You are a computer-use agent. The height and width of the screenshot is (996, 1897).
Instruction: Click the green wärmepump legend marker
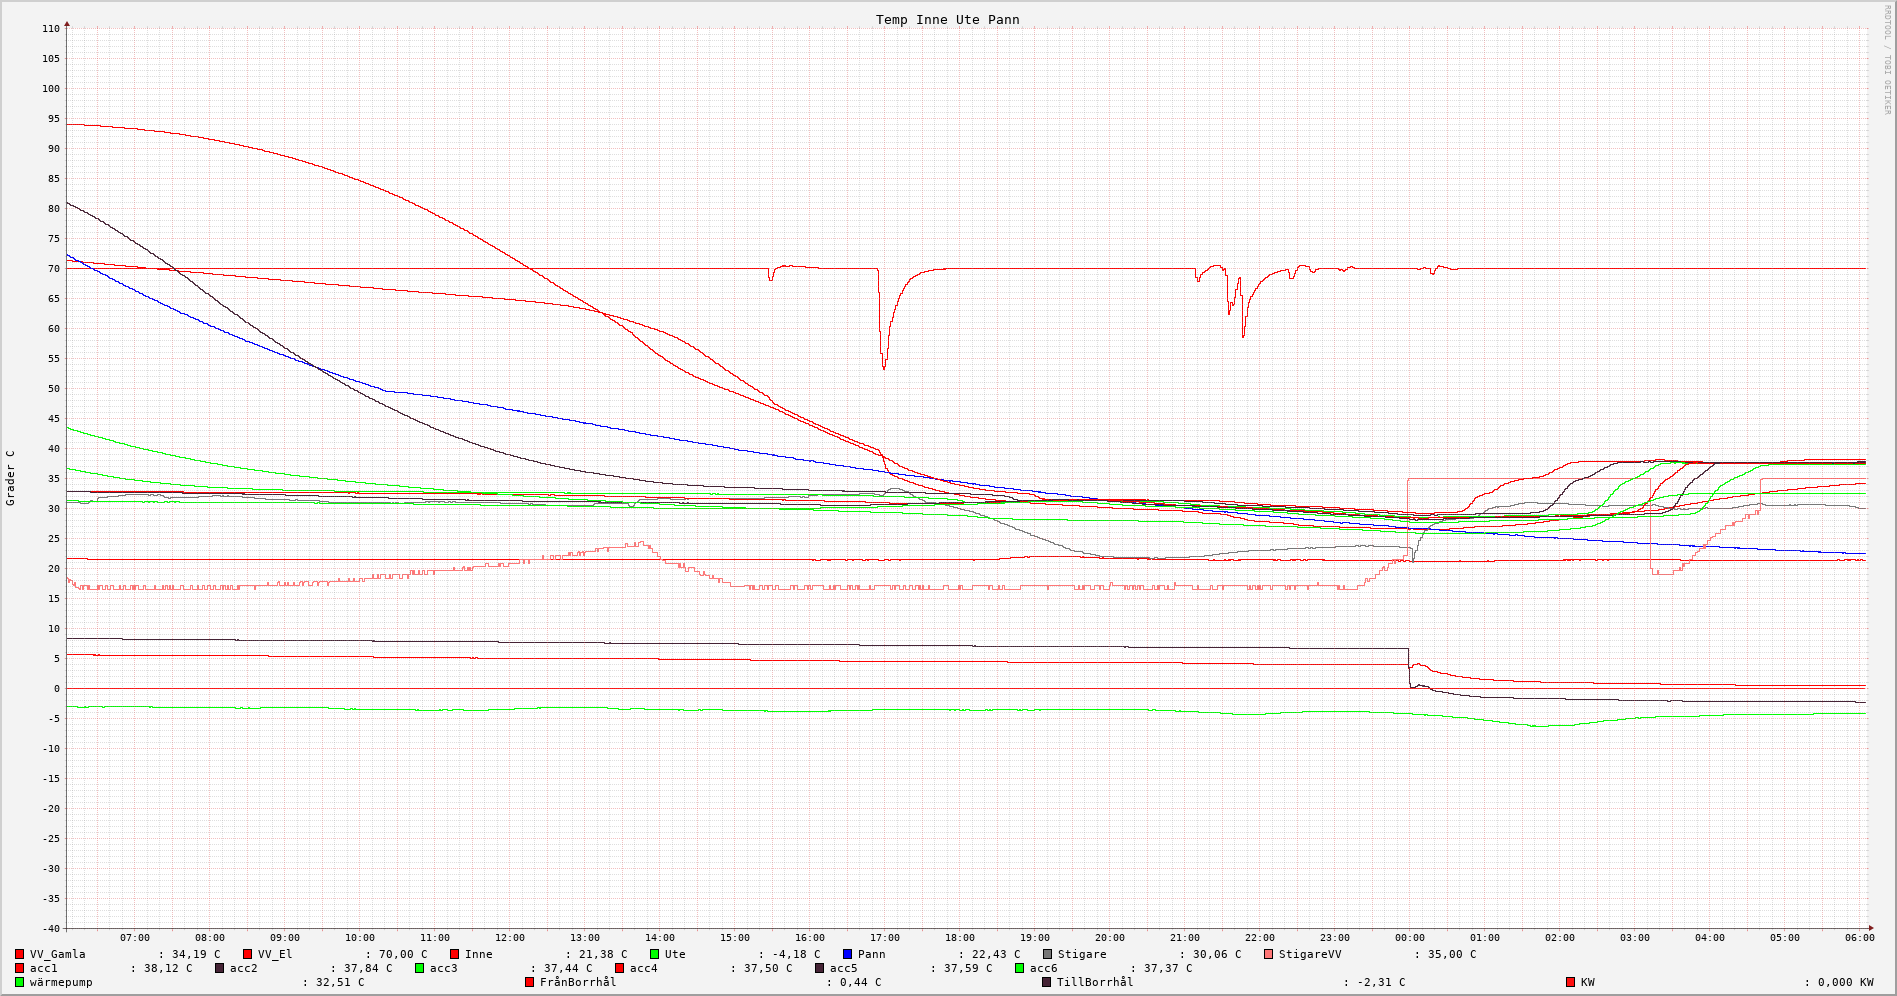point(19,982)
